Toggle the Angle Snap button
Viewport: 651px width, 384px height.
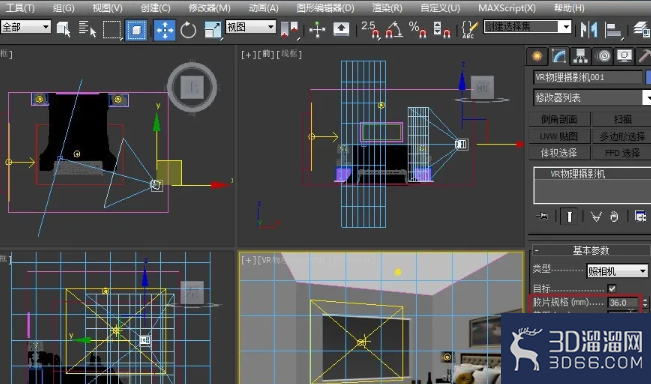(x=394, y=30)
